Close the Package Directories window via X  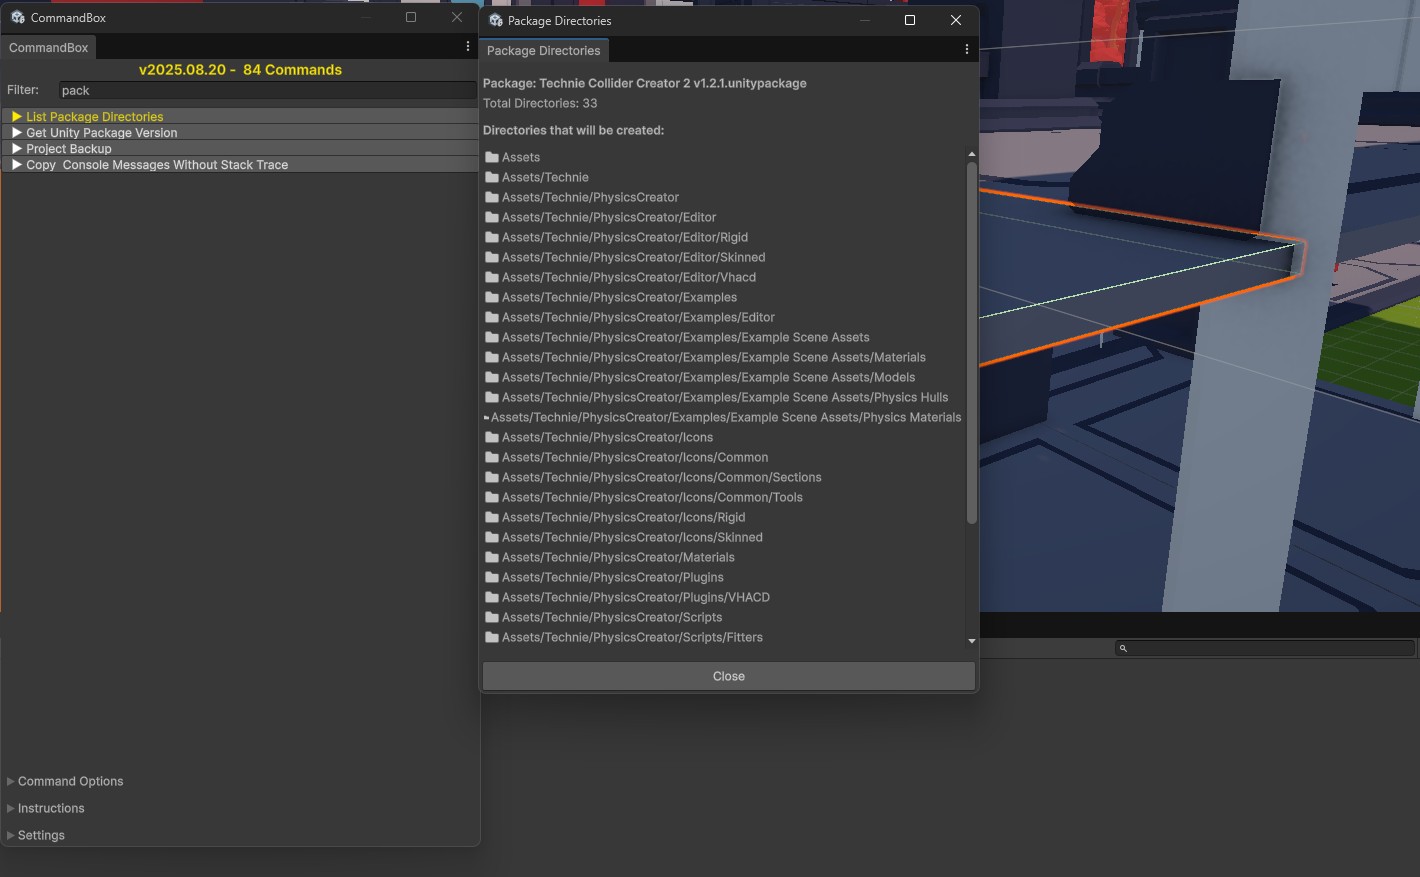tap(956, 20)
